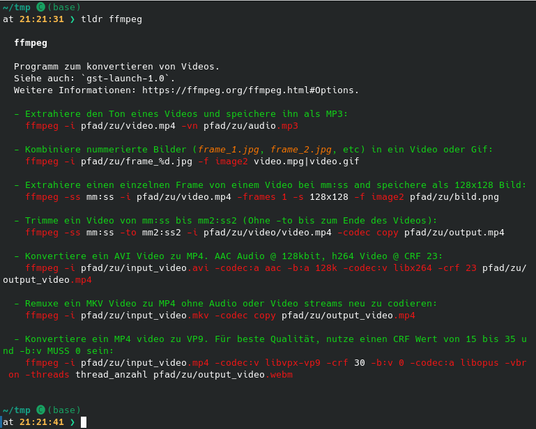
Task: Click 'pfad/zu/frame_%d.jpg' path
Action: click(x=136, y=161)
